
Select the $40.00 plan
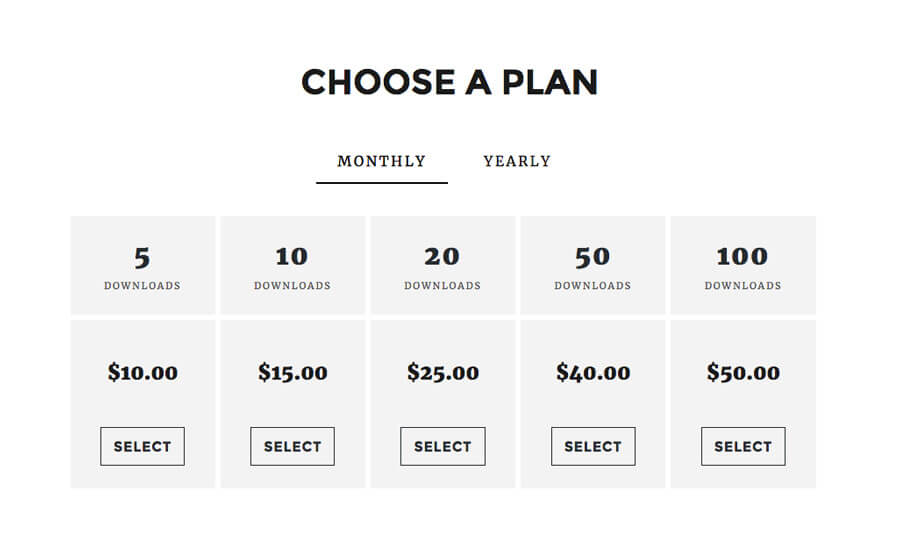pyautogui.click(x=593, y=446)
